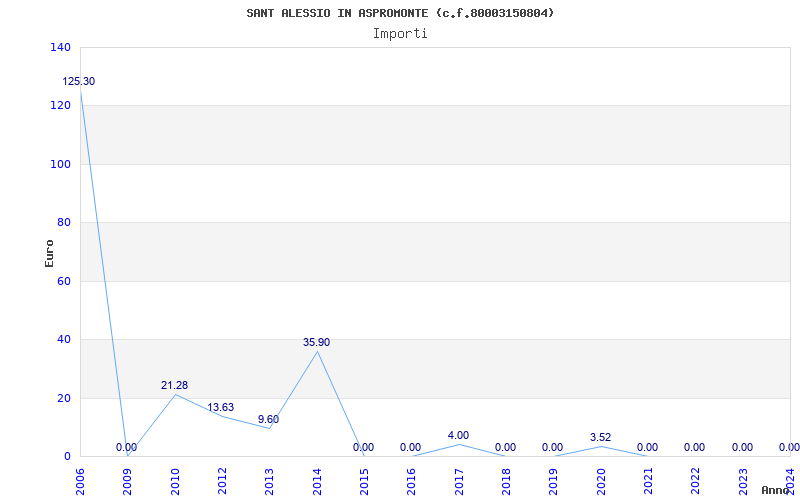Click the 0.00 label above 2021

click(647, 447)
